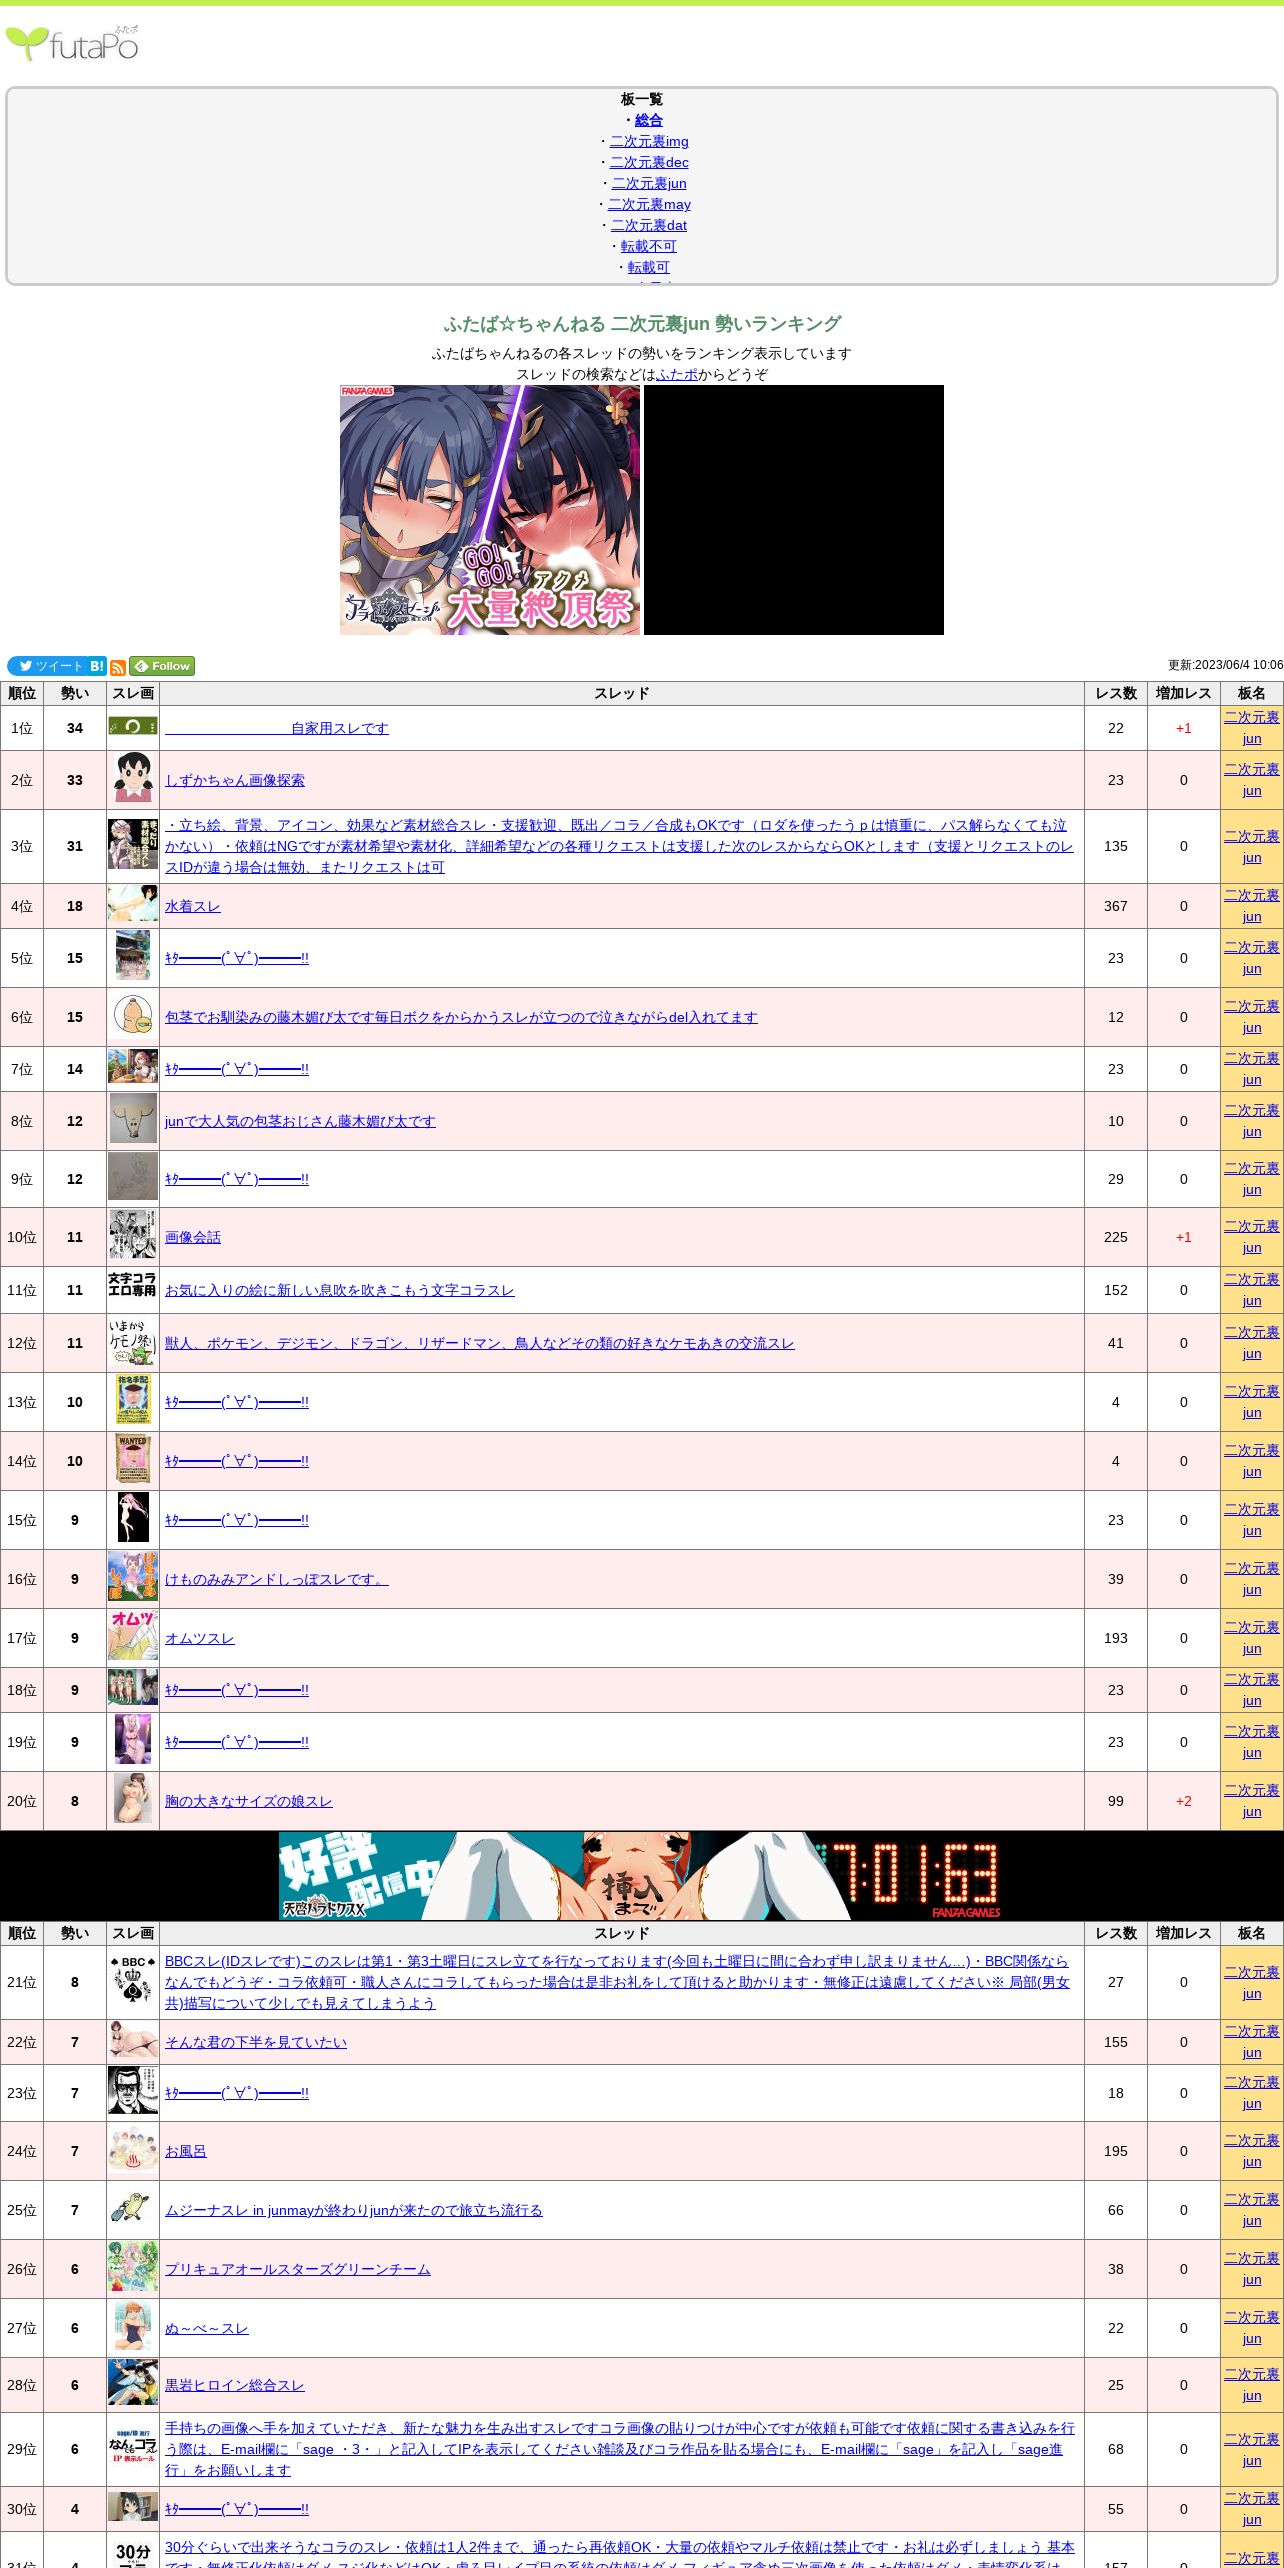Share via the Twitter ツイート button
Image resolution: width=1284 pixels, height=2568 pixels.
tap(47, 666)
